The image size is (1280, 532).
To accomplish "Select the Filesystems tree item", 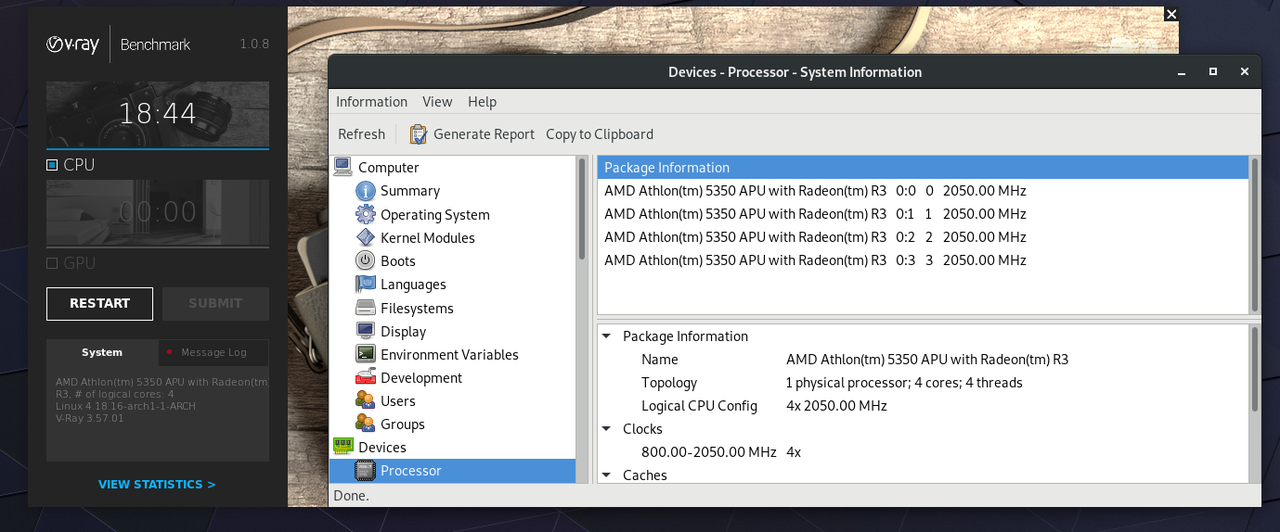I will coord(417,308).
